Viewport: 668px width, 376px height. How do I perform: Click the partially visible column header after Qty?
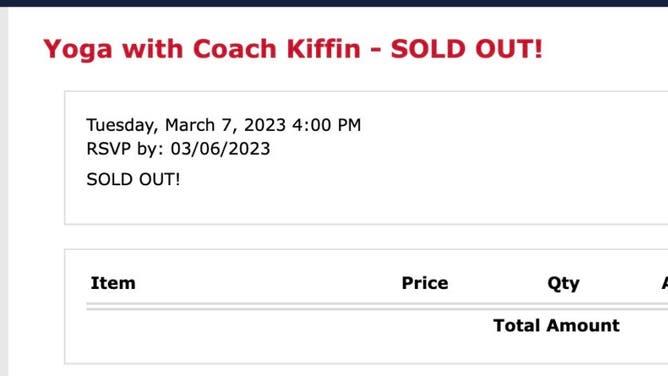click(x=665, y=283)
